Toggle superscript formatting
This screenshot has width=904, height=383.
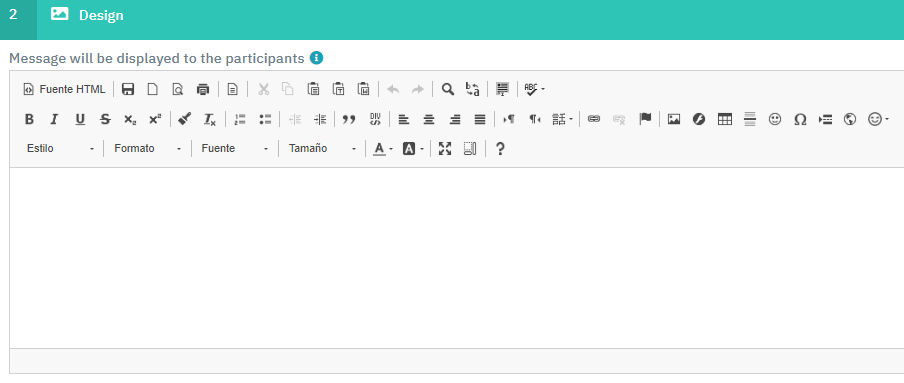(x=155, y=119)
